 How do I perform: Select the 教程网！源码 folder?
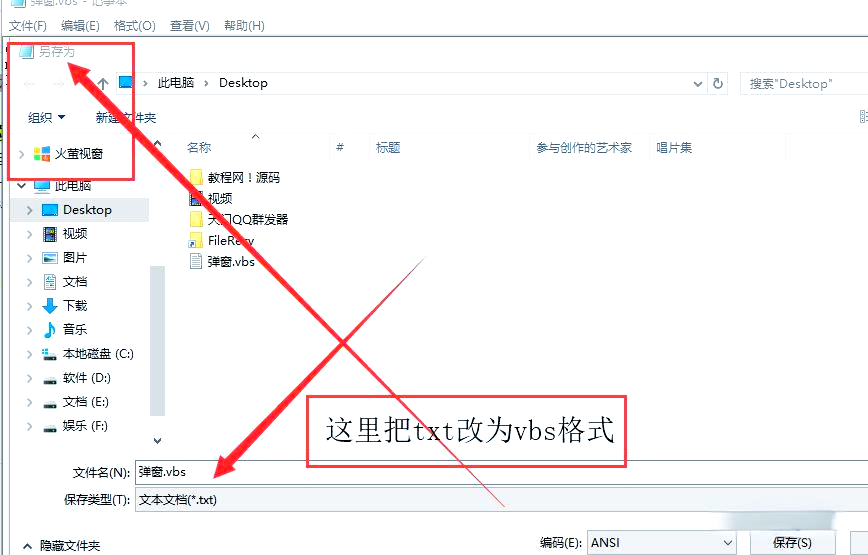(x=235, y=178)
